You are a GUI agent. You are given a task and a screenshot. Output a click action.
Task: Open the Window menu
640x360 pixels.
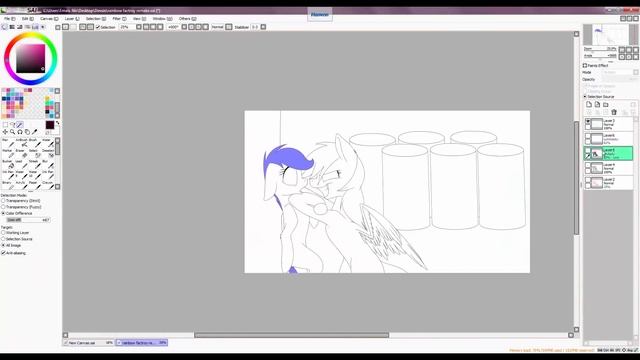(162, 19)
